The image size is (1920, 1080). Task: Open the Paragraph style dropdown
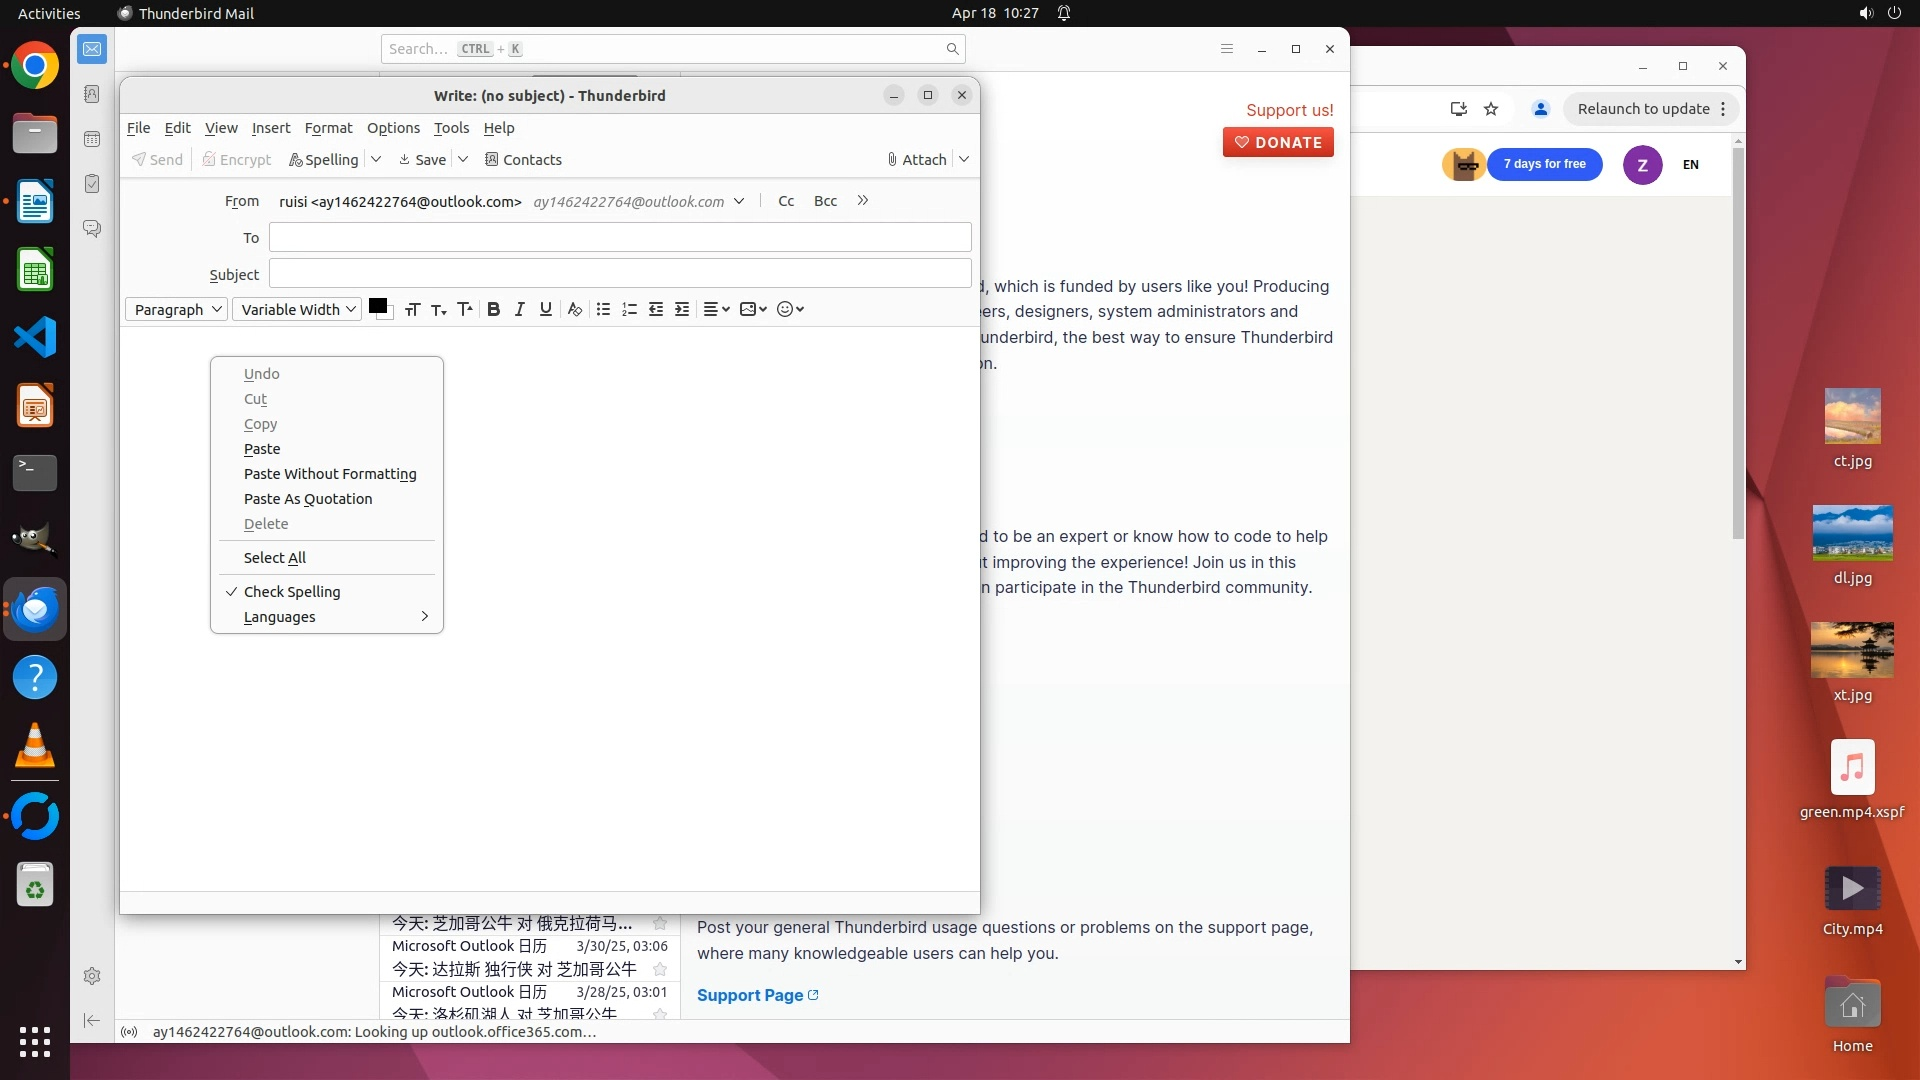pyautogui.click(x=176, y=310)
